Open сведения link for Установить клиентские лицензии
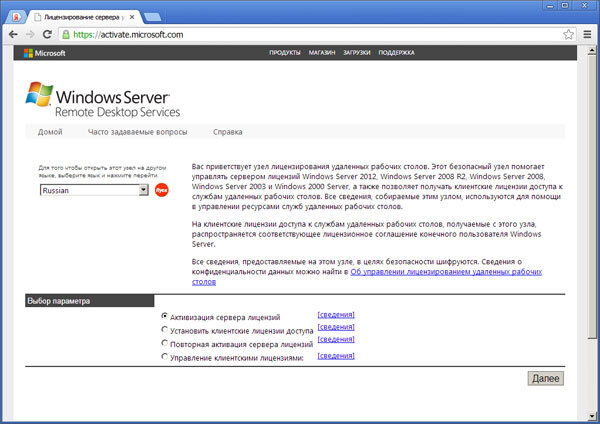Image resolution: width=600 pixels, height=424 pixels. click(336, 327)
